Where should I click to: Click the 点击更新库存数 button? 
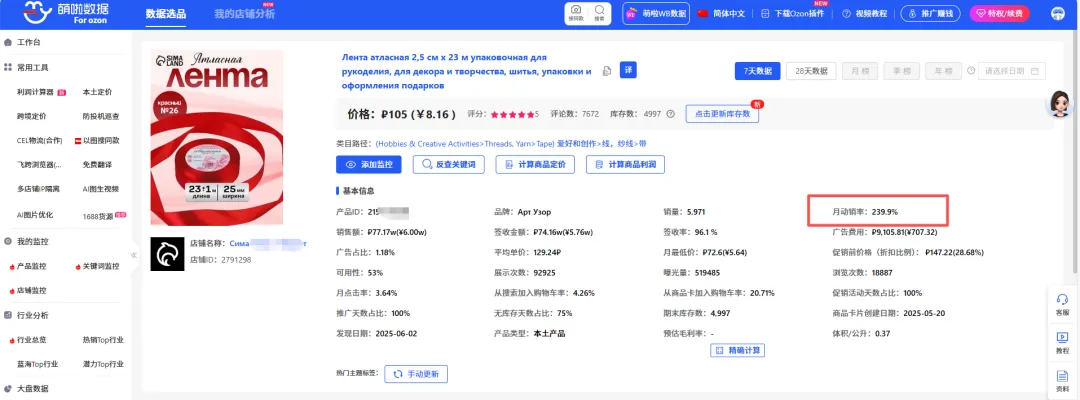pos(722,114)
